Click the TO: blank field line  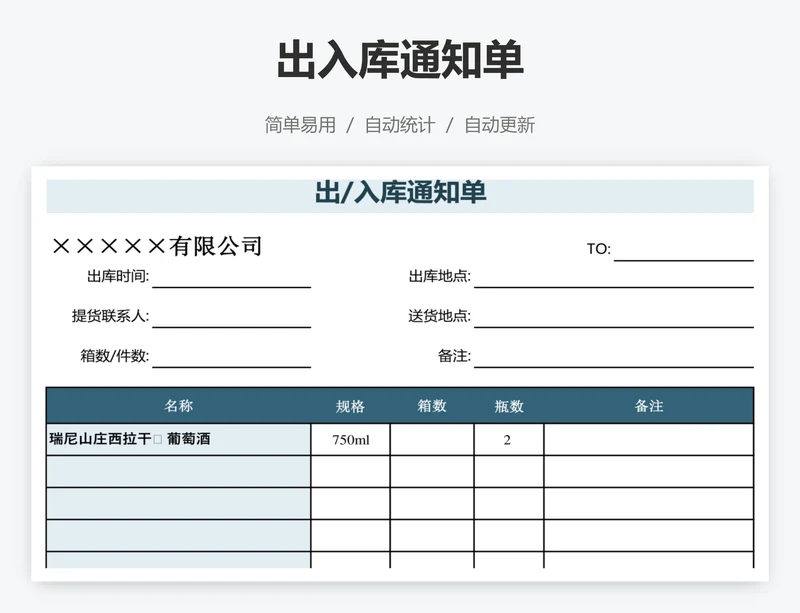pyautogui.click(x=684, y=251)
